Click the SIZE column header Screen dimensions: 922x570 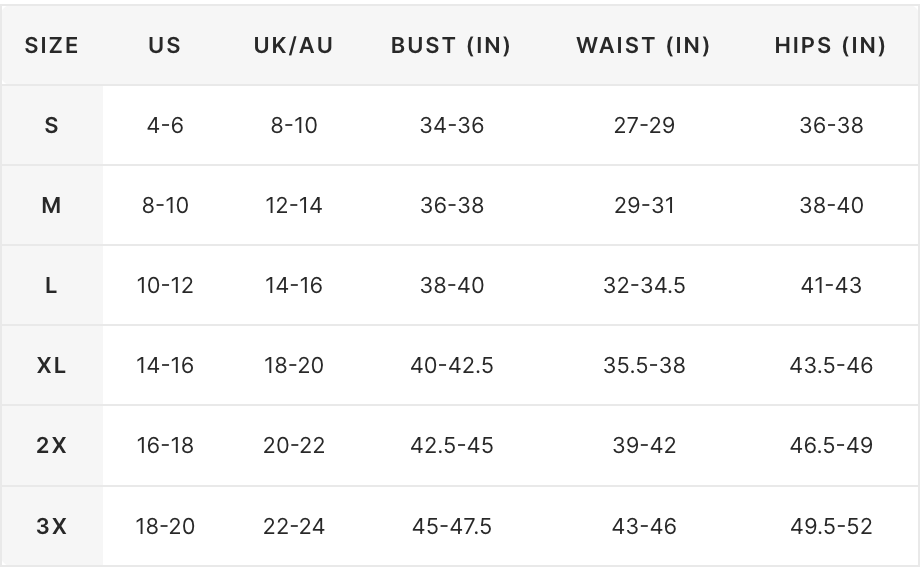tap(51, 46)
